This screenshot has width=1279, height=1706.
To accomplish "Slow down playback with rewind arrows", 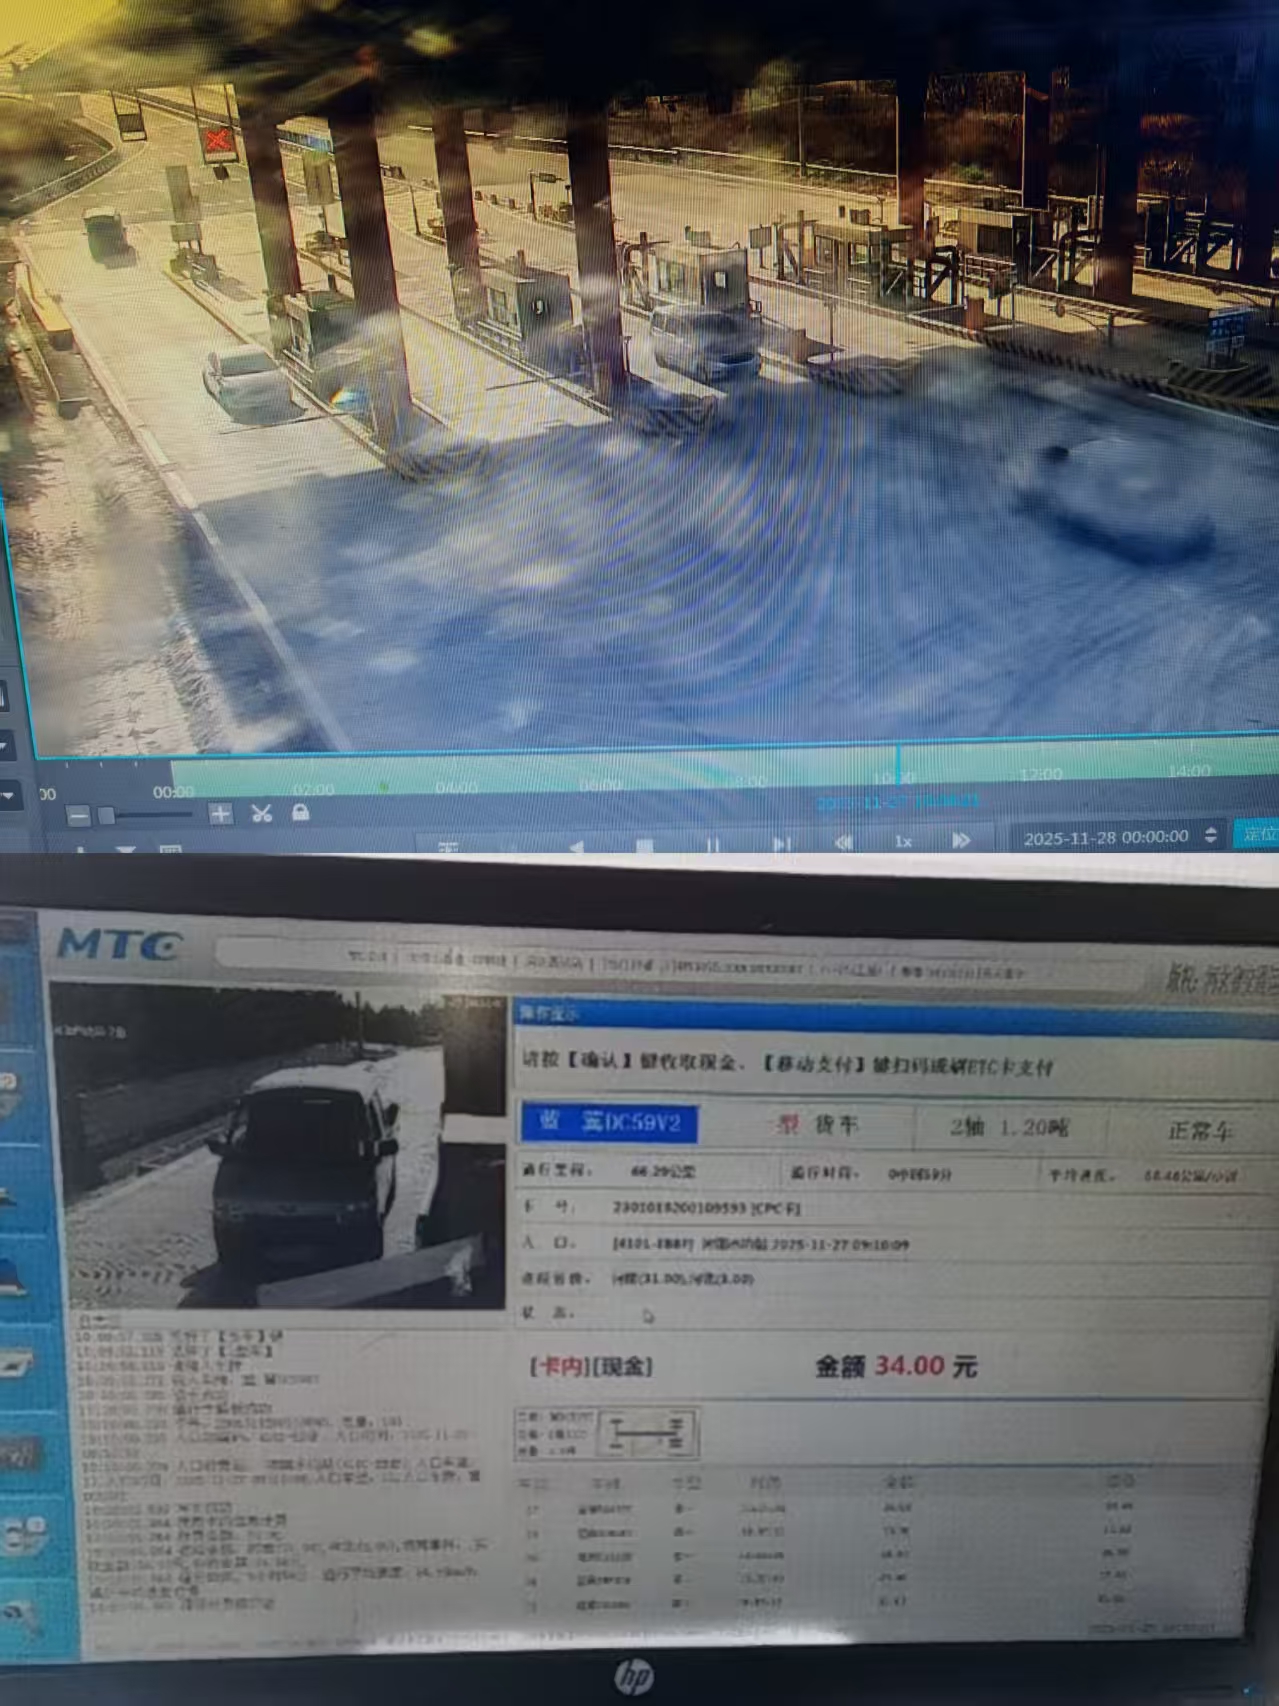I will 844,842.
